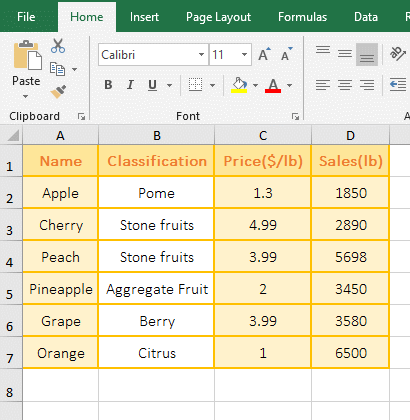
Task: Click the Classification header cell
Action: point(156,161)
